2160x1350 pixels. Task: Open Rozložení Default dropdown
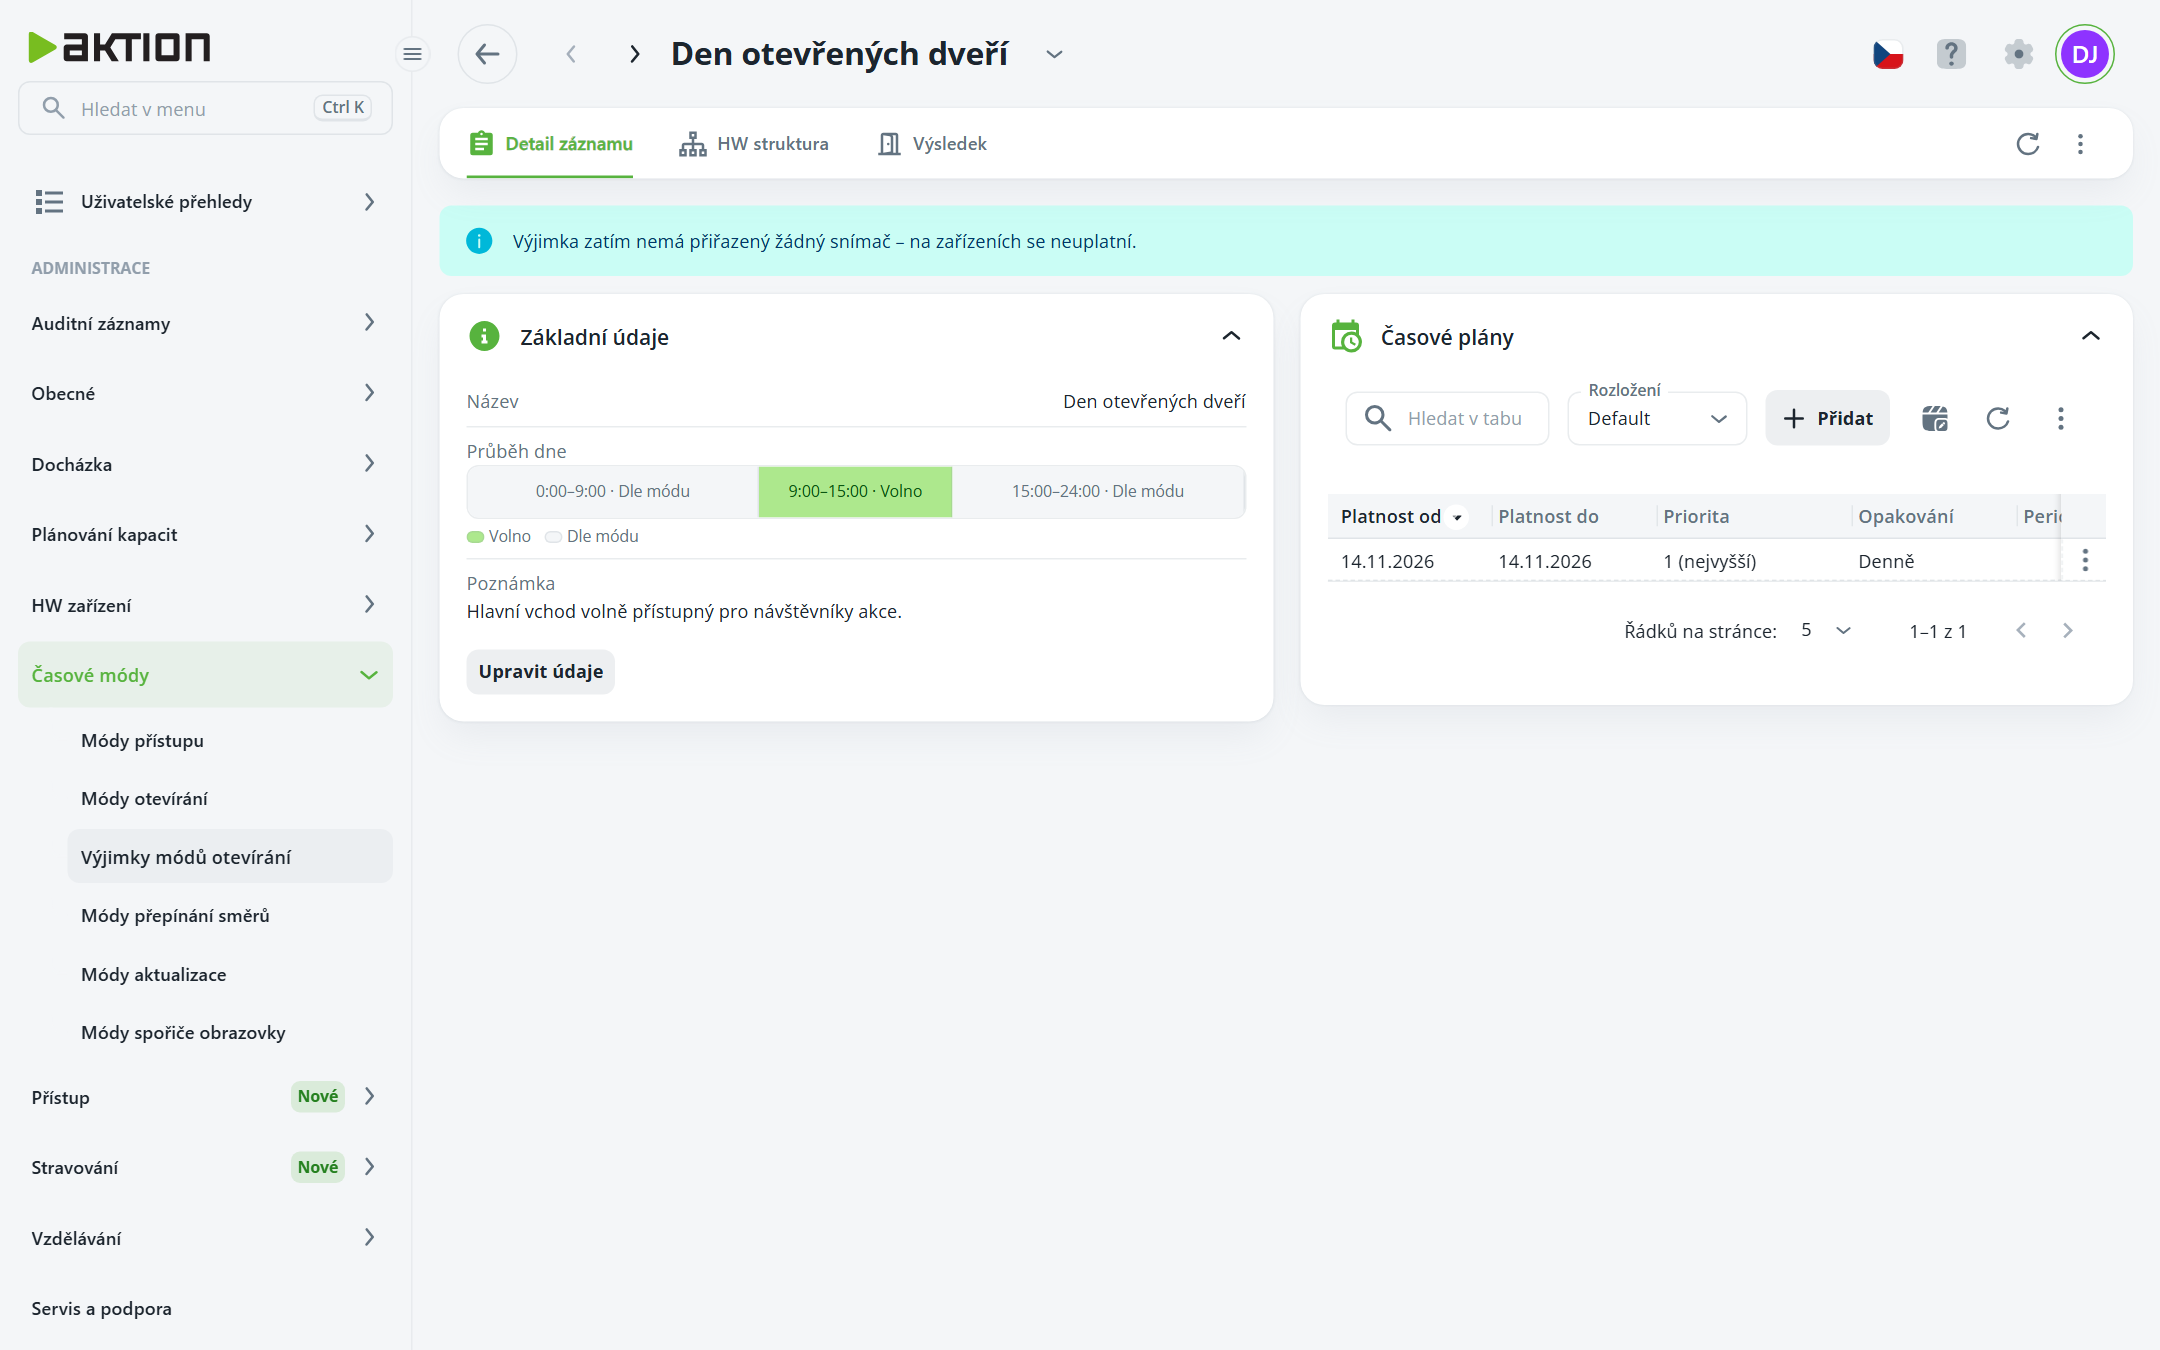pos(1657,418)
